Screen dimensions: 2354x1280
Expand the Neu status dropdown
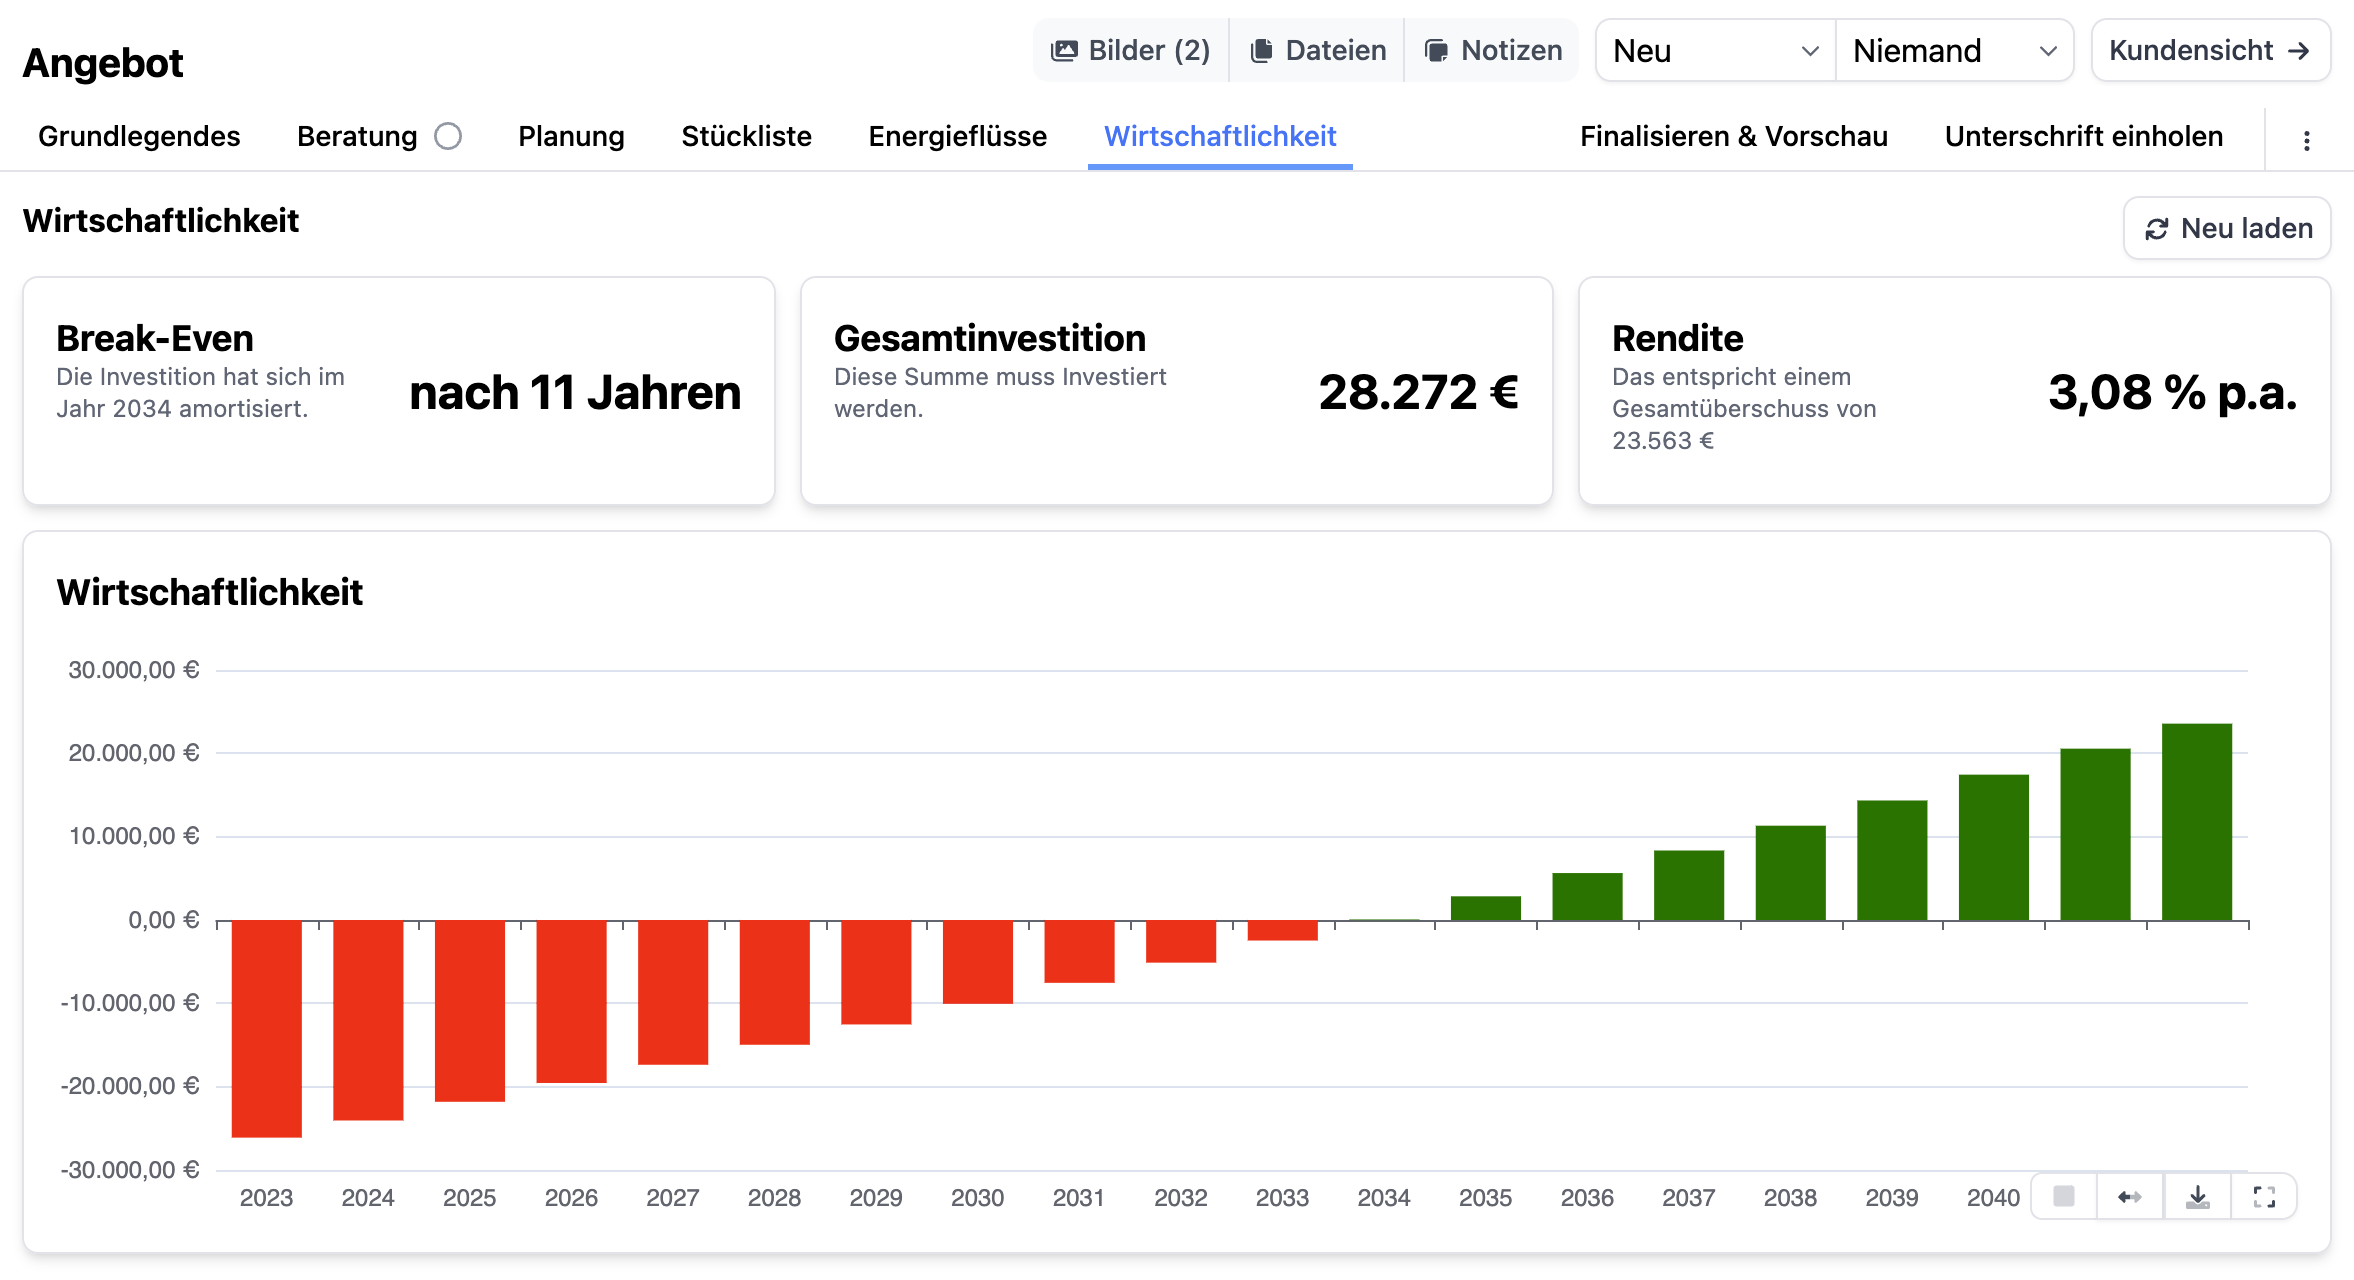(x=1715, y=50)
